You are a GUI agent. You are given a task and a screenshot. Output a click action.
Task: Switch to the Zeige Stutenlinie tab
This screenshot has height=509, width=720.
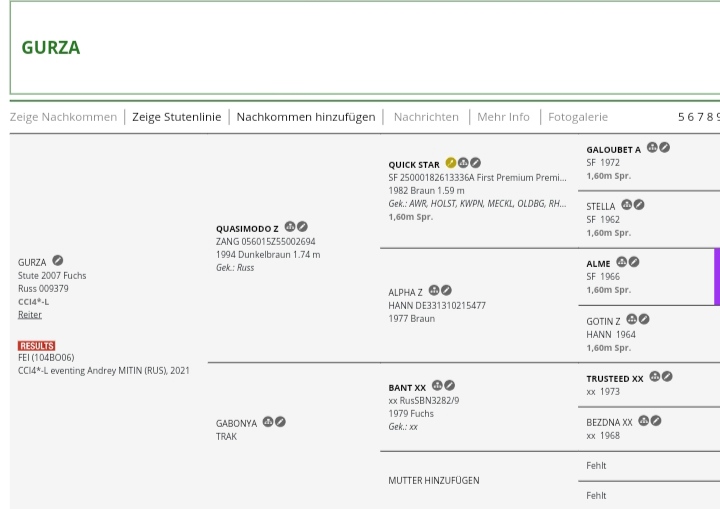click(176, 117)
